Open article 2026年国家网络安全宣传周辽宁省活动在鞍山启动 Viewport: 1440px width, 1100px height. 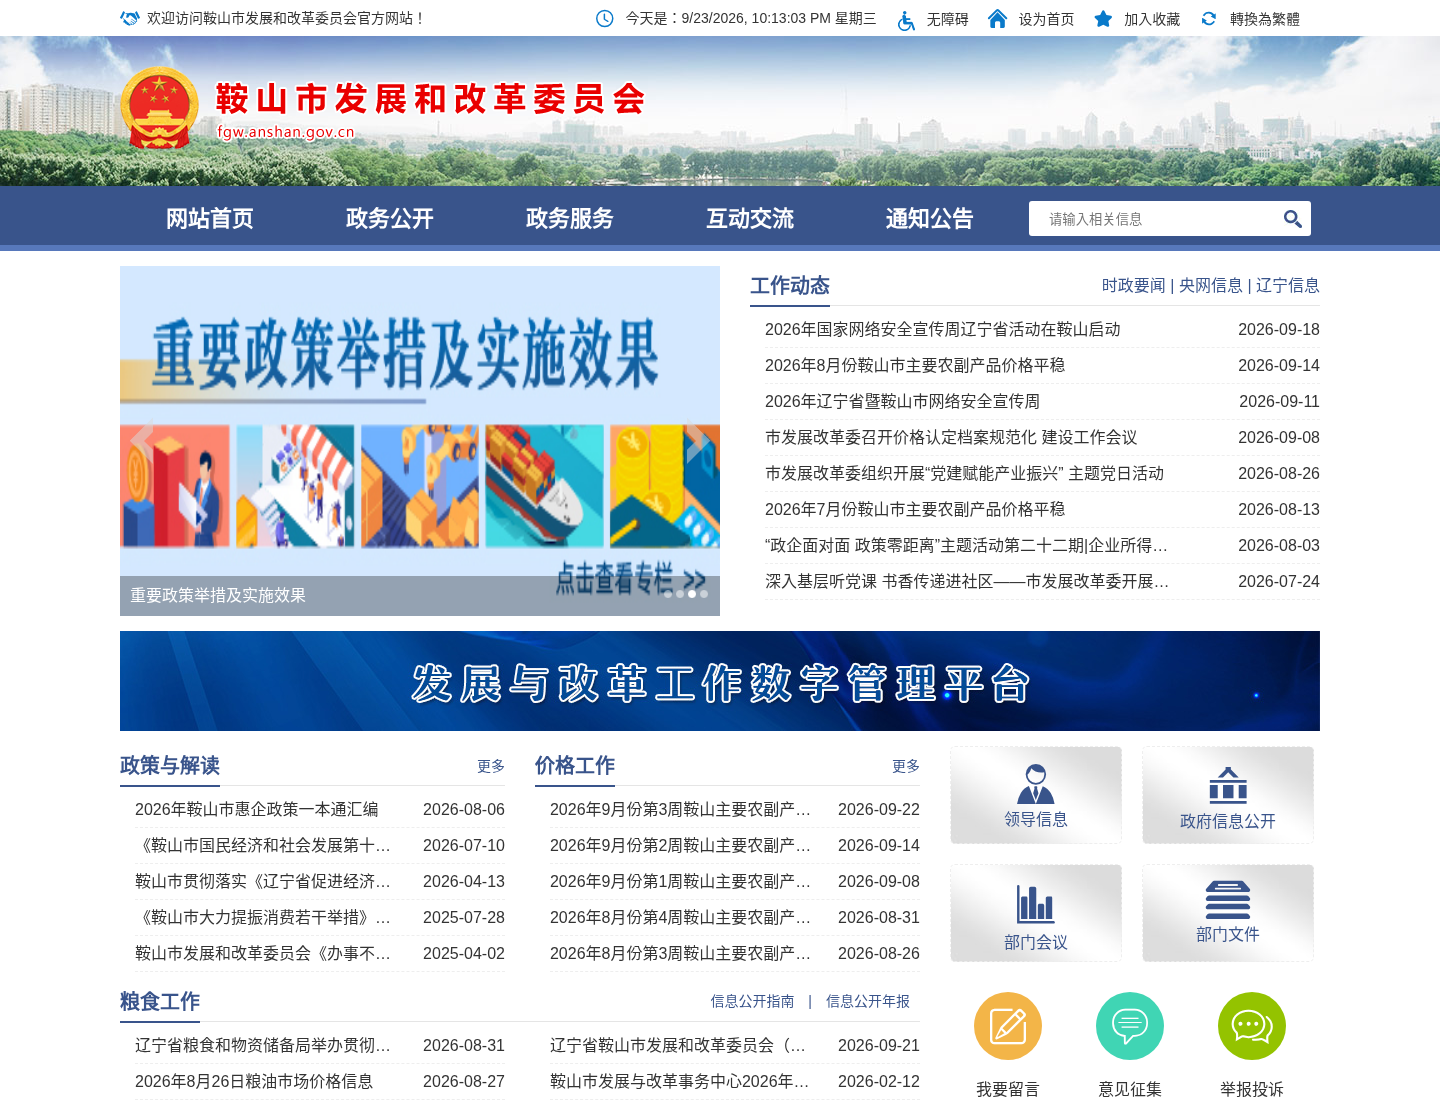tap(943, 329)
